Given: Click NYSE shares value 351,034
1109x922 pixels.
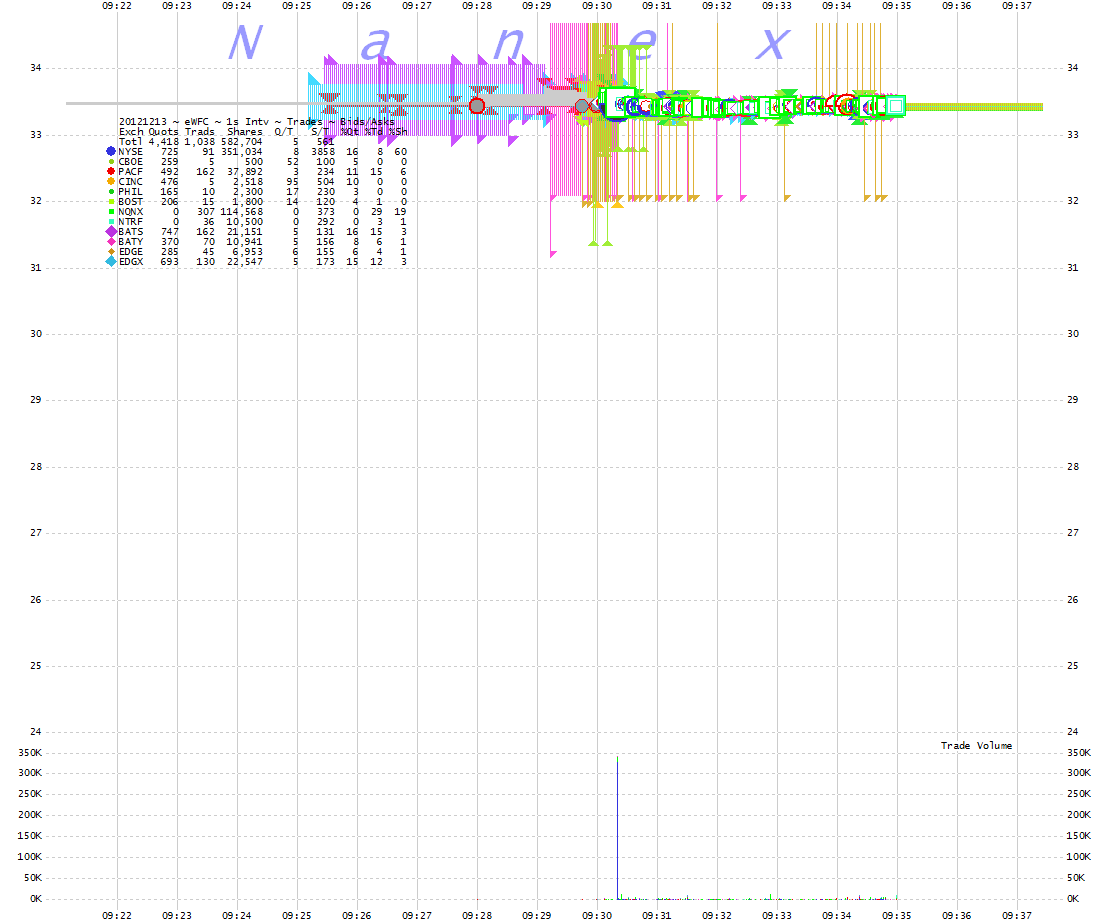Looking at the screenshot, I should pyautogui.click(x=242, y=151).
